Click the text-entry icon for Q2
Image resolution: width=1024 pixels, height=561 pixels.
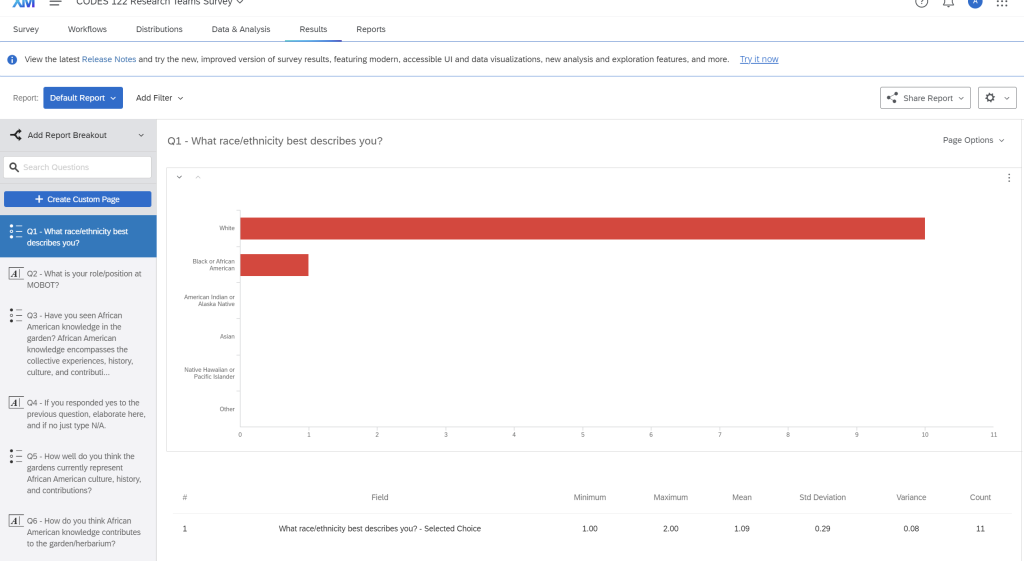point(16,274)
